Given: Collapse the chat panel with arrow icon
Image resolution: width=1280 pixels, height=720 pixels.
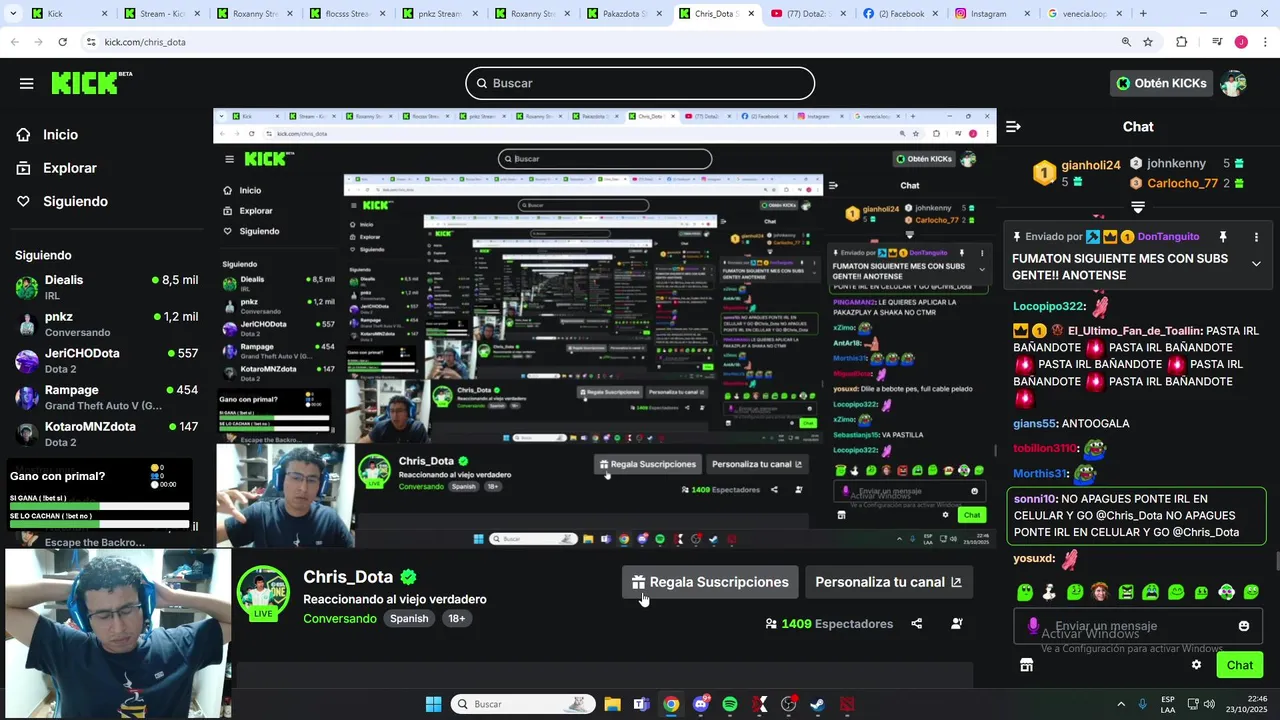Looking at the screenshot, I should pos(1013,127).
